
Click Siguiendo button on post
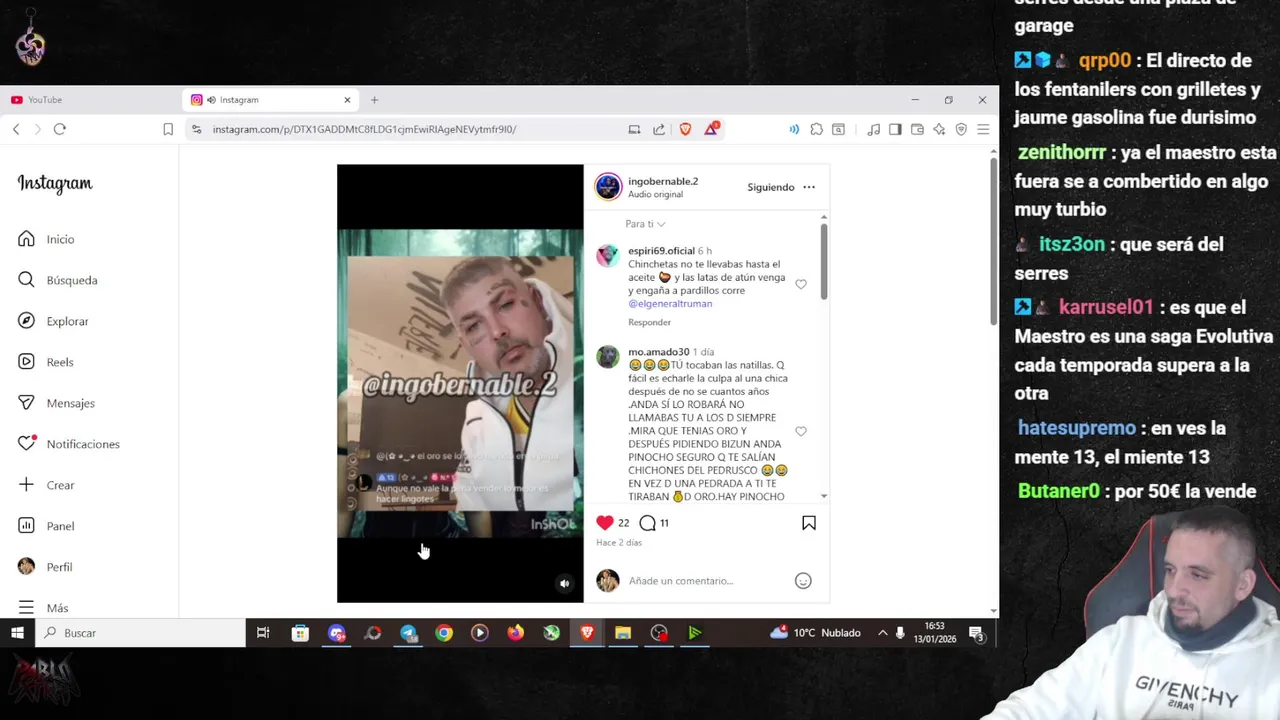pyautogui.click(x=771, y=187)
